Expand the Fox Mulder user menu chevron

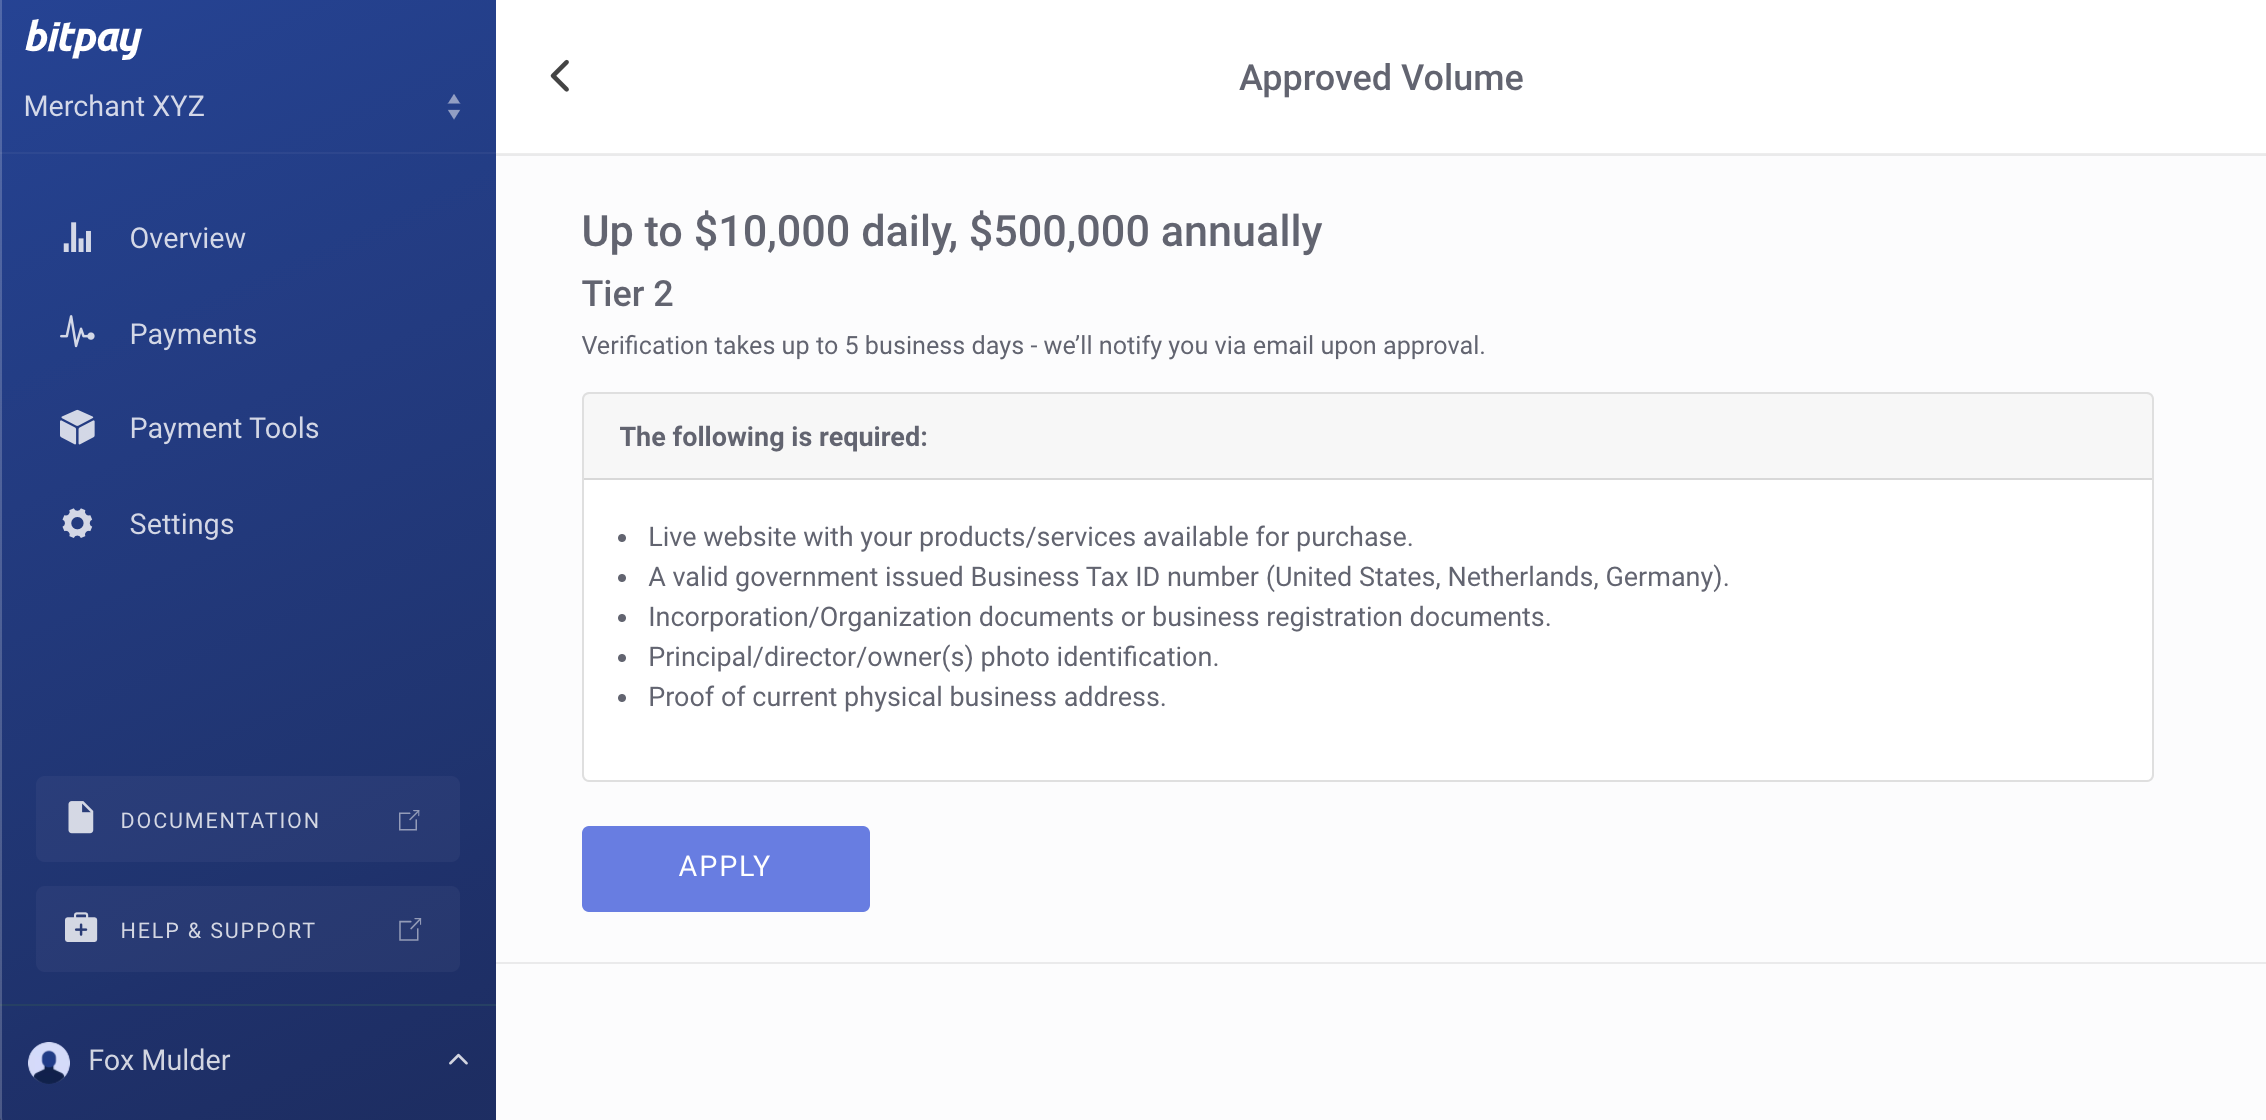click(x=458, y=1060)
